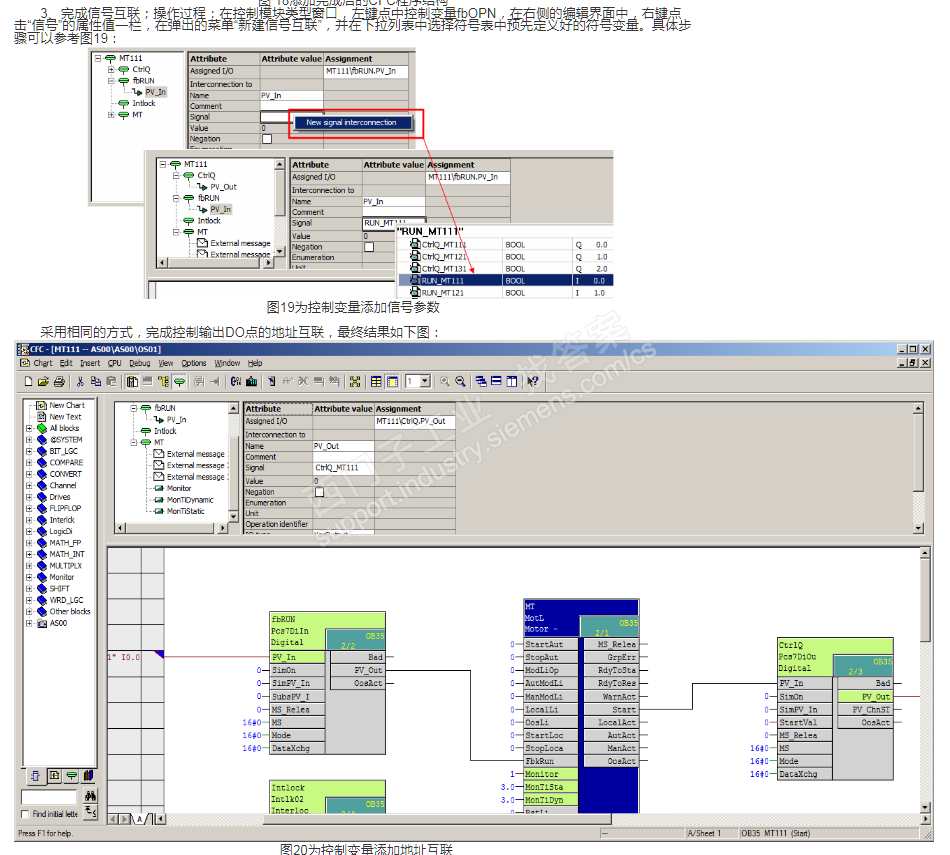
Task: Expand the Drives catalog folder
Action: (x=29, y=497)
